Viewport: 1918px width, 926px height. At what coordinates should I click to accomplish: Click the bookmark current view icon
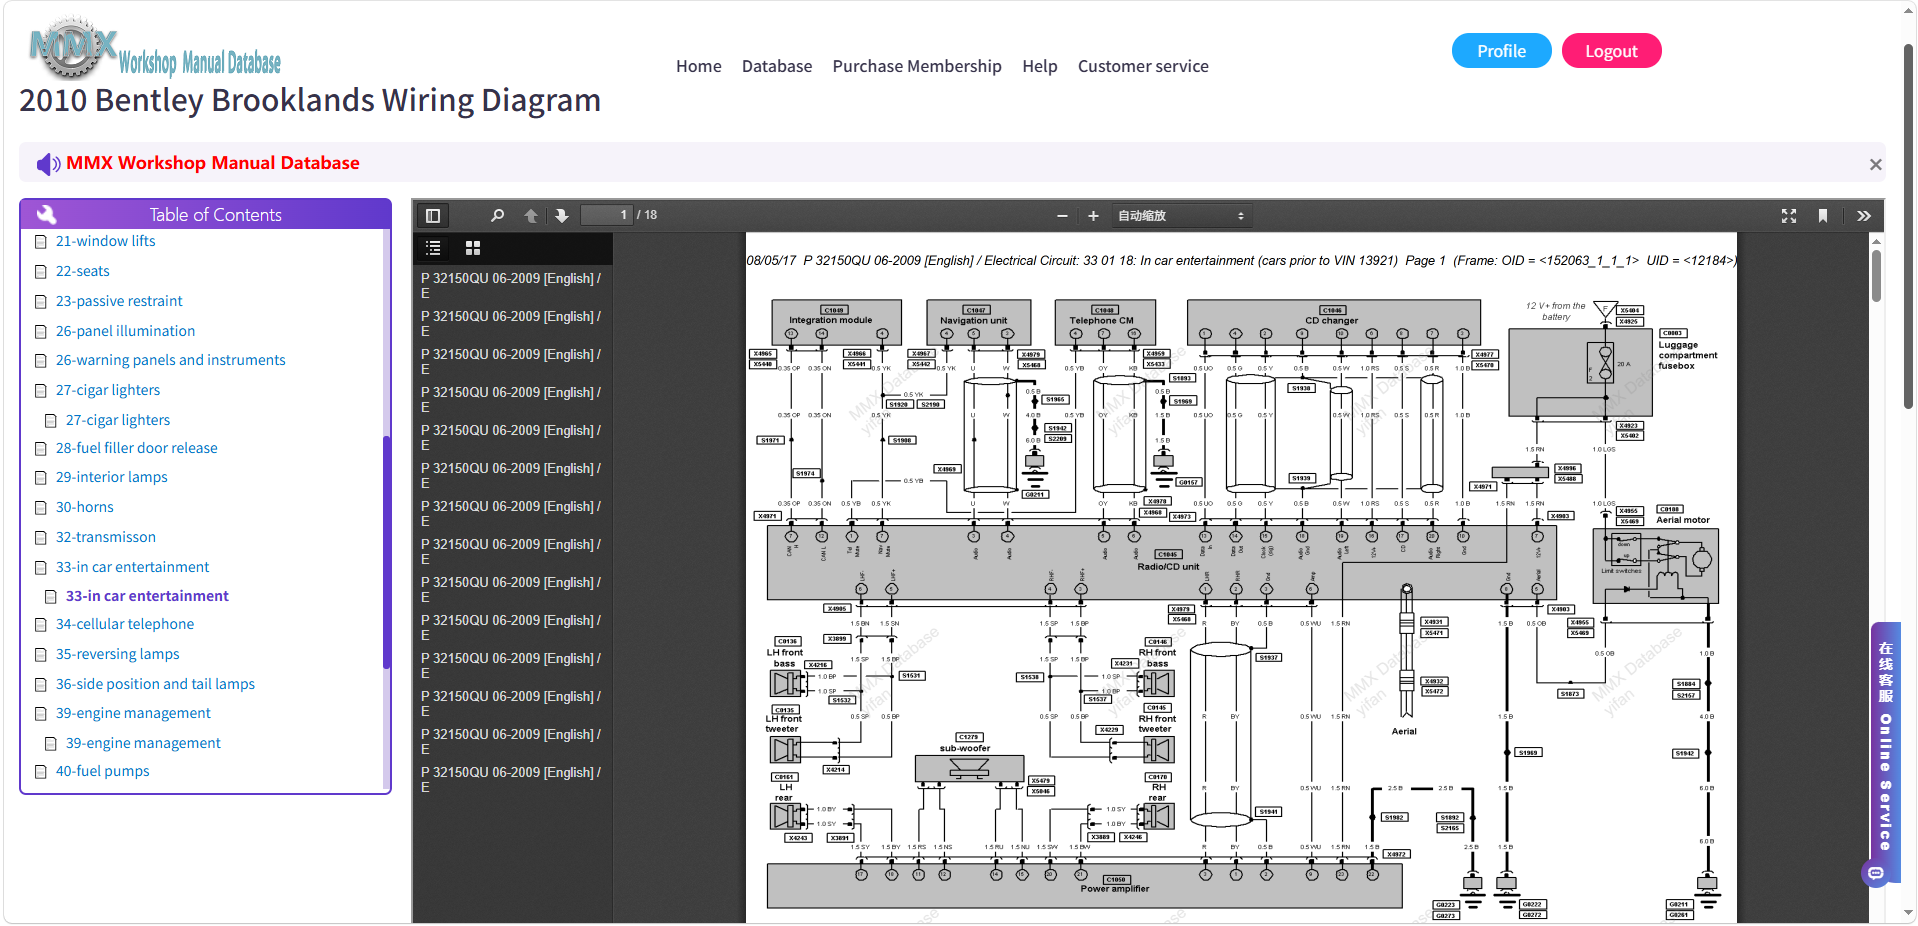click(x=1823, y=216)
